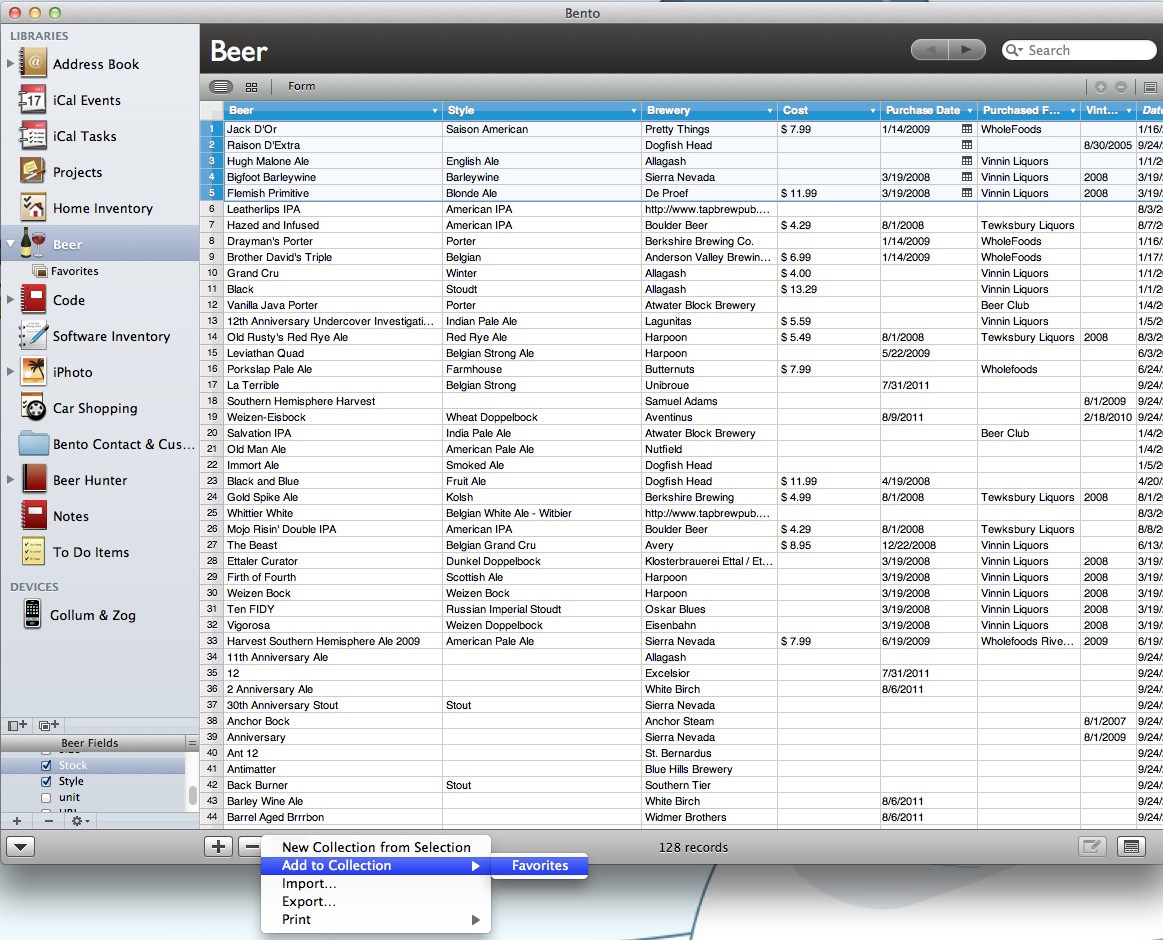Image resolution: width=1163 pixels, height=940 pixels.
Task: Select Import… from the menu
Action: pyautogui.click(x=375, y=883)
